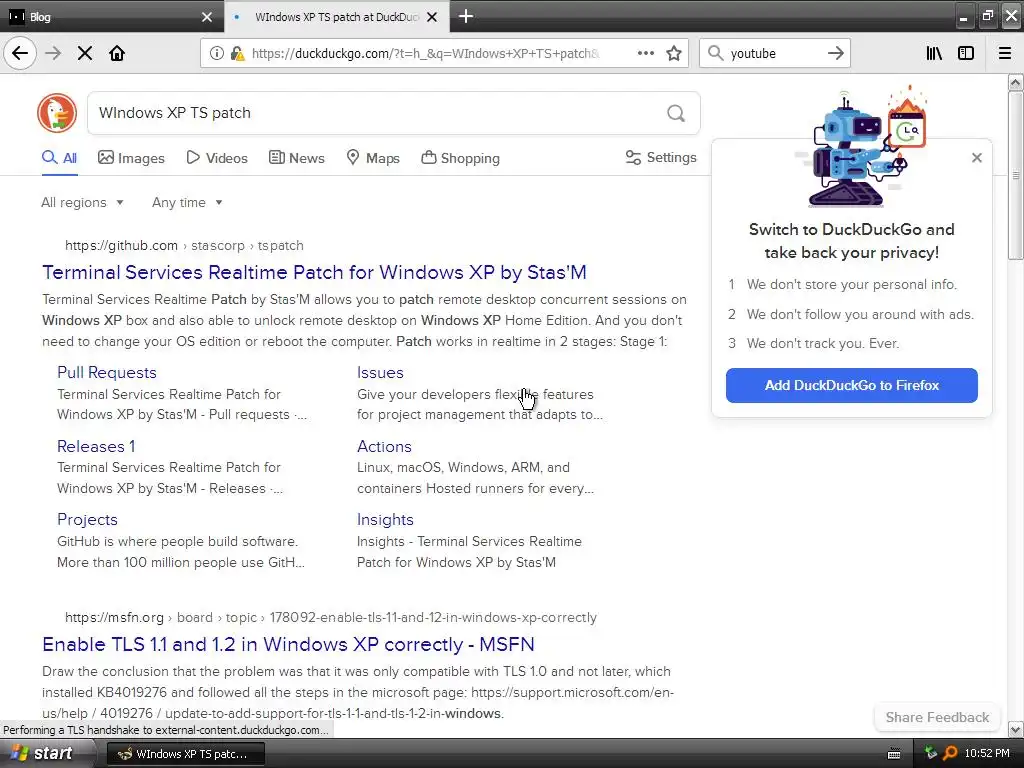Click the page scrollbar up arrow

pos(1016,82)
